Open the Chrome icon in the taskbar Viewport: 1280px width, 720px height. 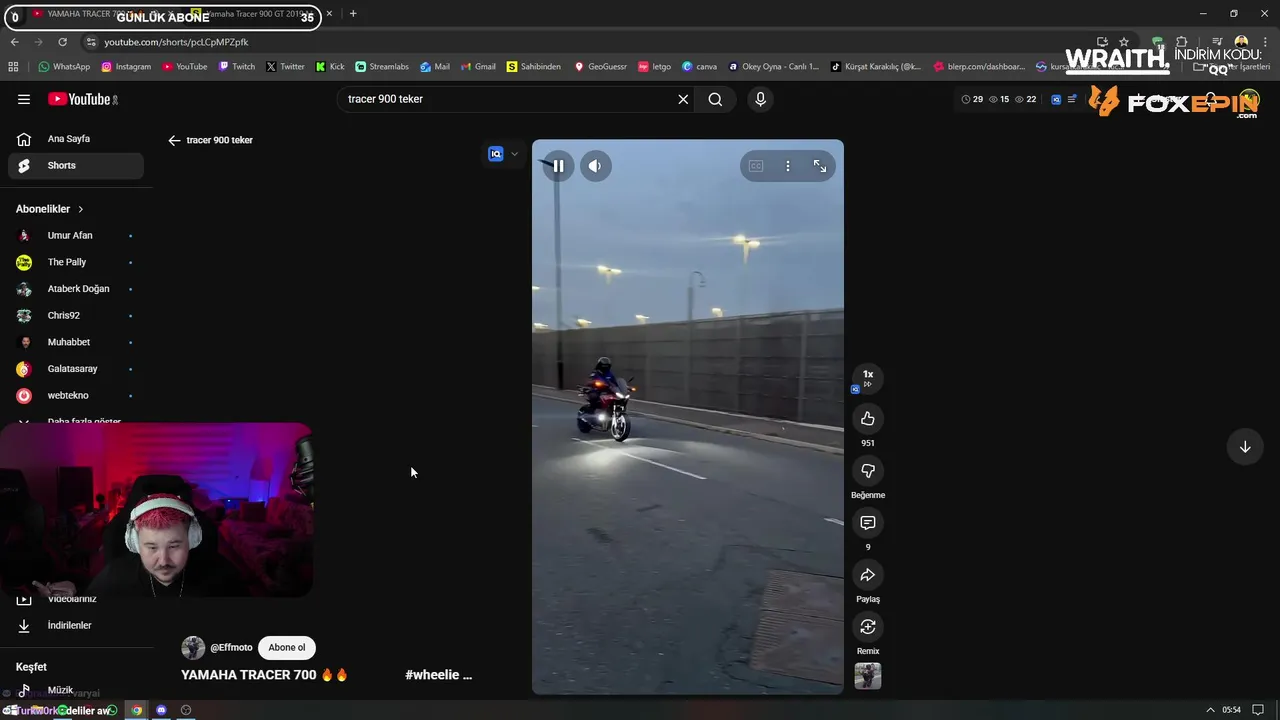(x=137, y=710)
